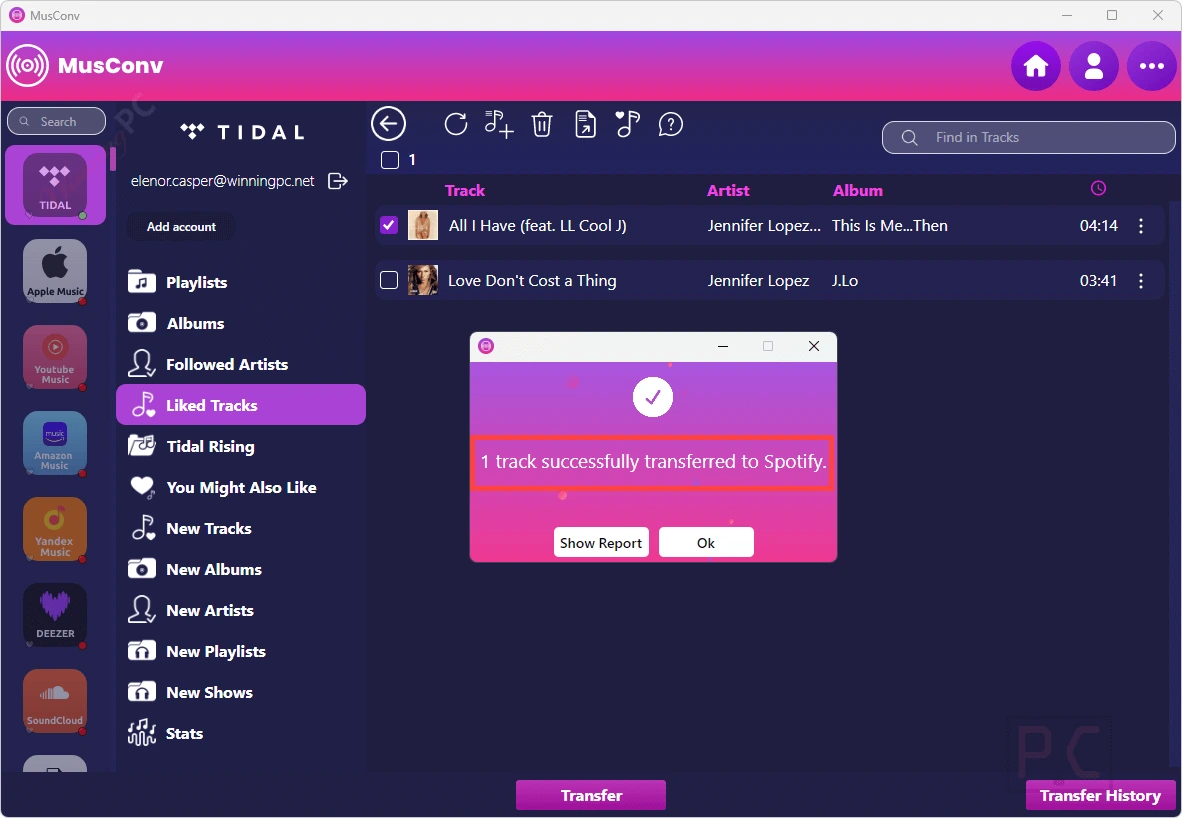The height and width of the screenshot is (818, 1182).
Task: Toggle select-all tracks checkbox
Action: [390, 160]
